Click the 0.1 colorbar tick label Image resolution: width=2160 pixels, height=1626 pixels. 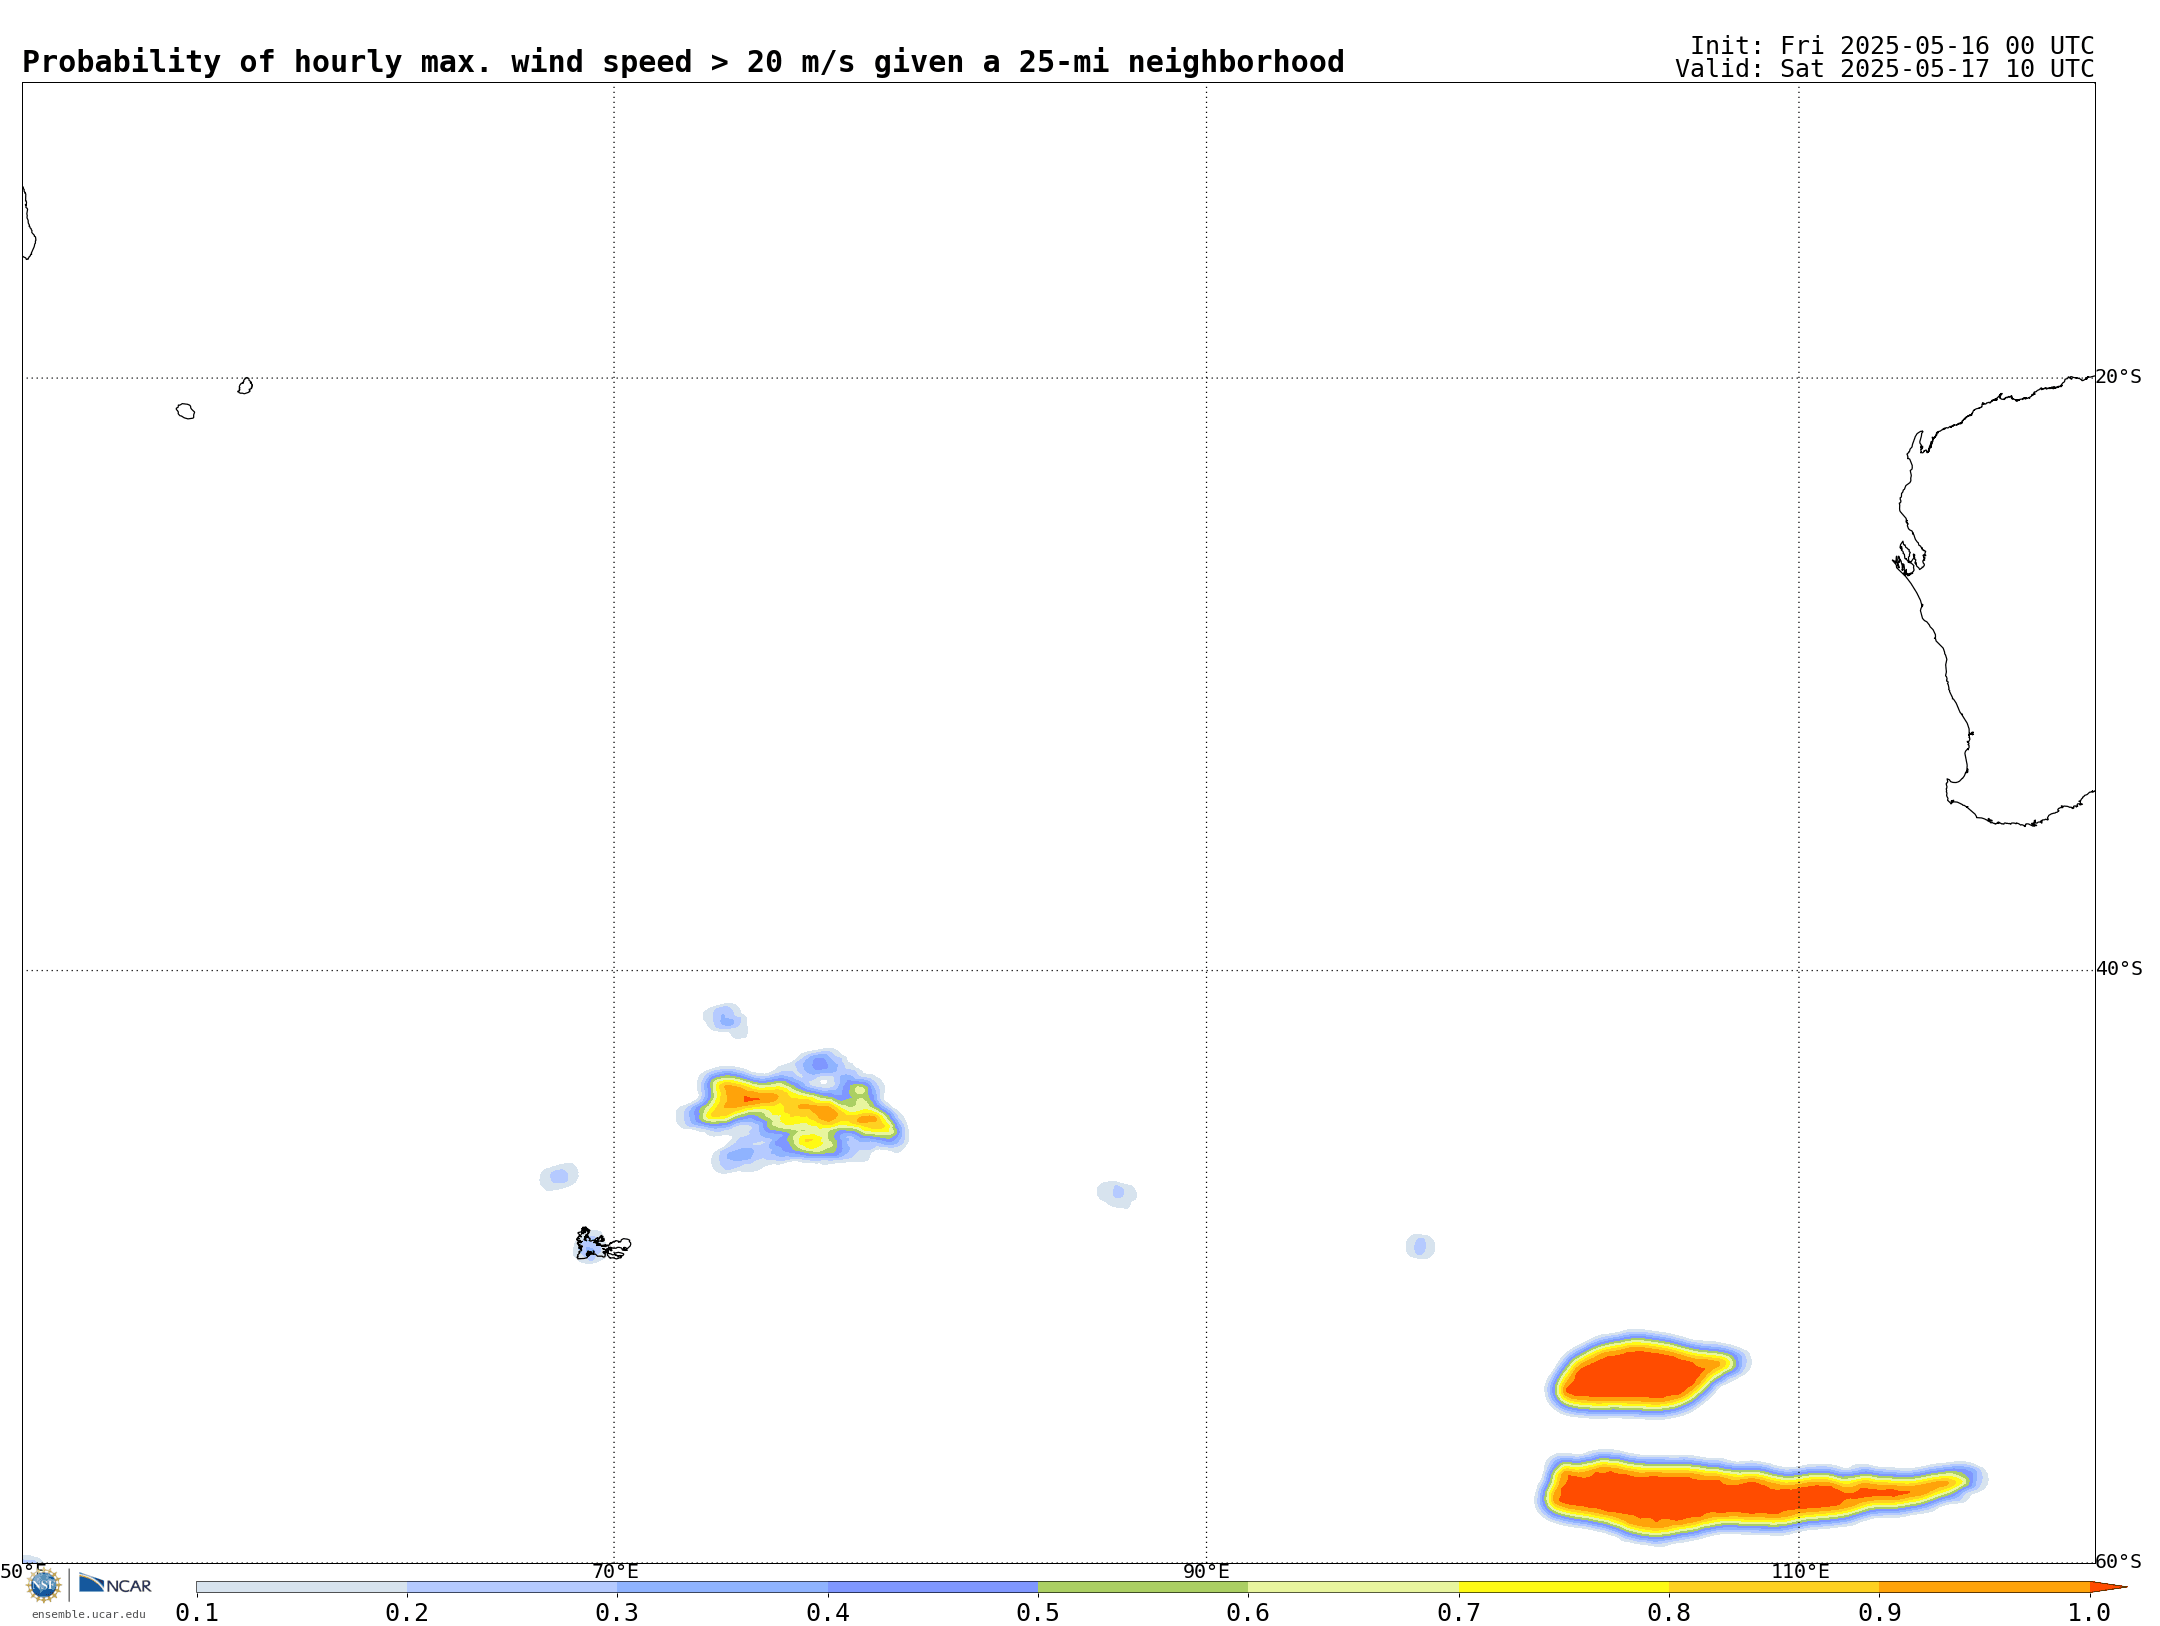pyautogui.click(x=197, y=1612)
